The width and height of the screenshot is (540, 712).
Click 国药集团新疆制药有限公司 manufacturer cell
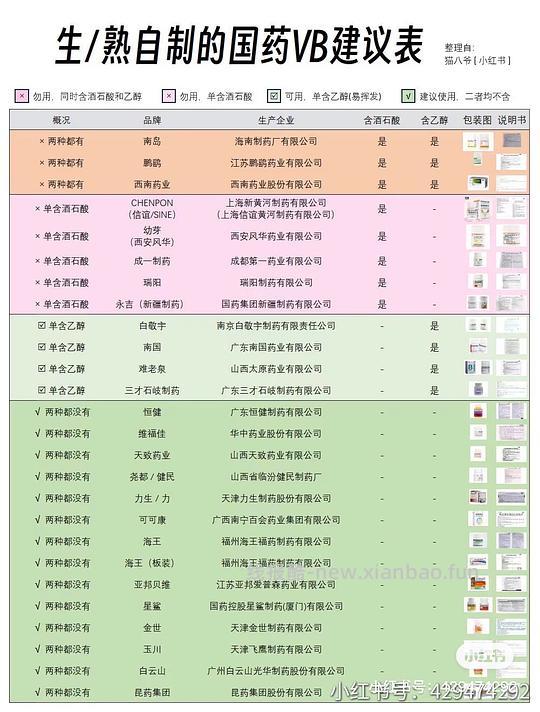(x=276, y=304)
